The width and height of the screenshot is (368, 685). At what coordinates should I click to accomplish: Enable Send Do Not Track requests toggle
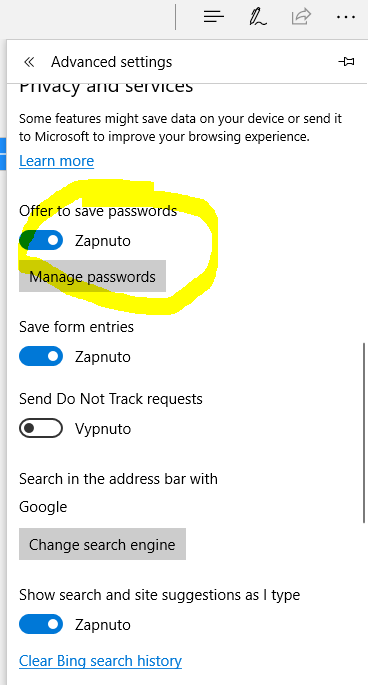click(x=41, y=428)
